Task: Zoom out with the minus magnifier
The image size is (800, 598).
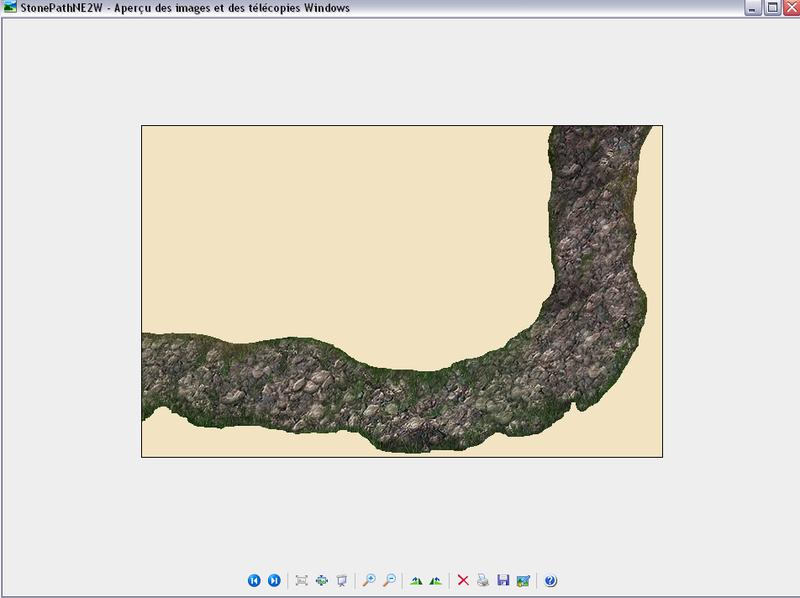Action: (x=389, y=580)
